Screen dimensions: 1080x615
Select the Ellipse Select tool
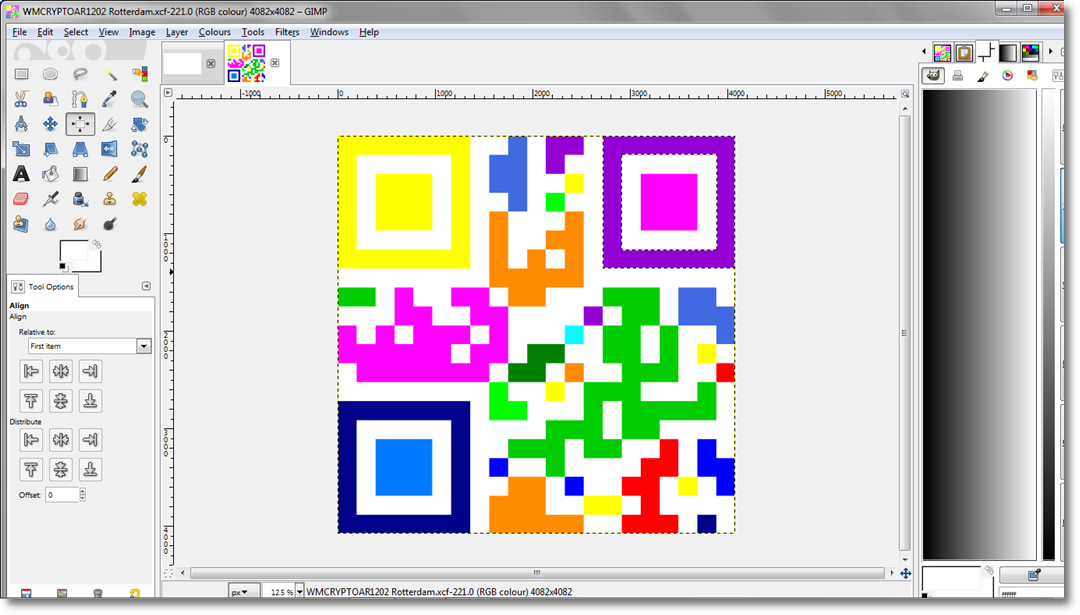[x=50, y=74]
